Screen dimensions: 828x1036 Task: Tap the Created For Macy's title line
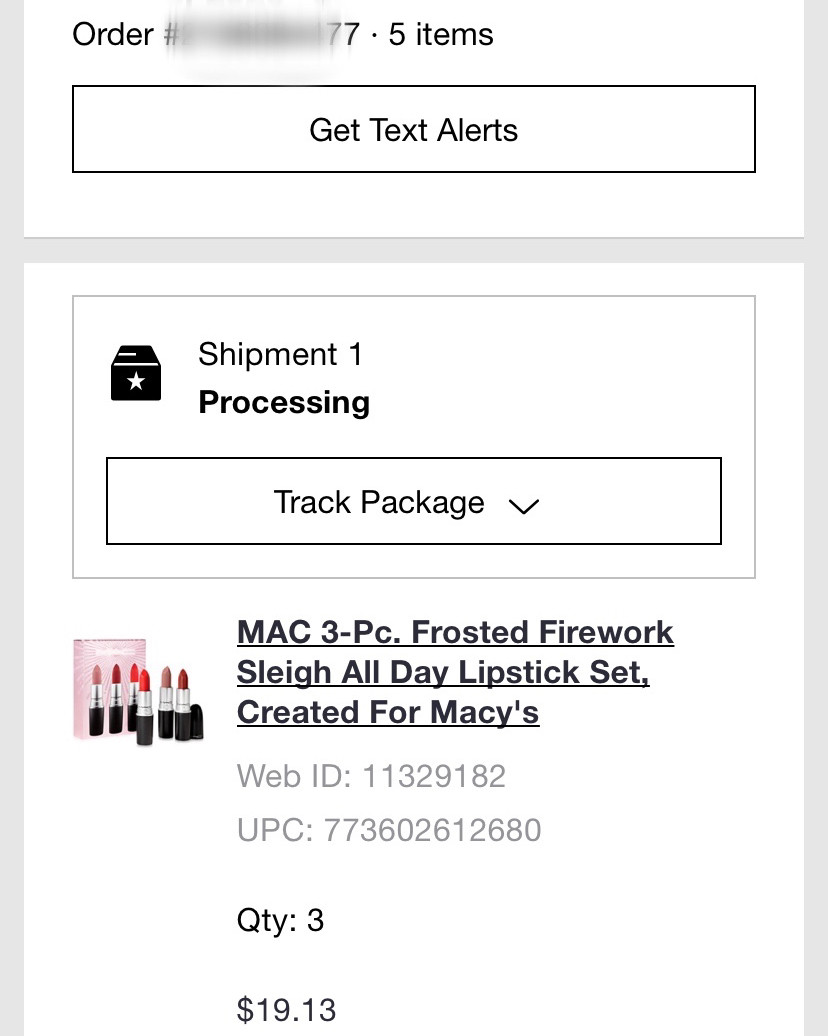pyautogui.click(x=388, y=713)
